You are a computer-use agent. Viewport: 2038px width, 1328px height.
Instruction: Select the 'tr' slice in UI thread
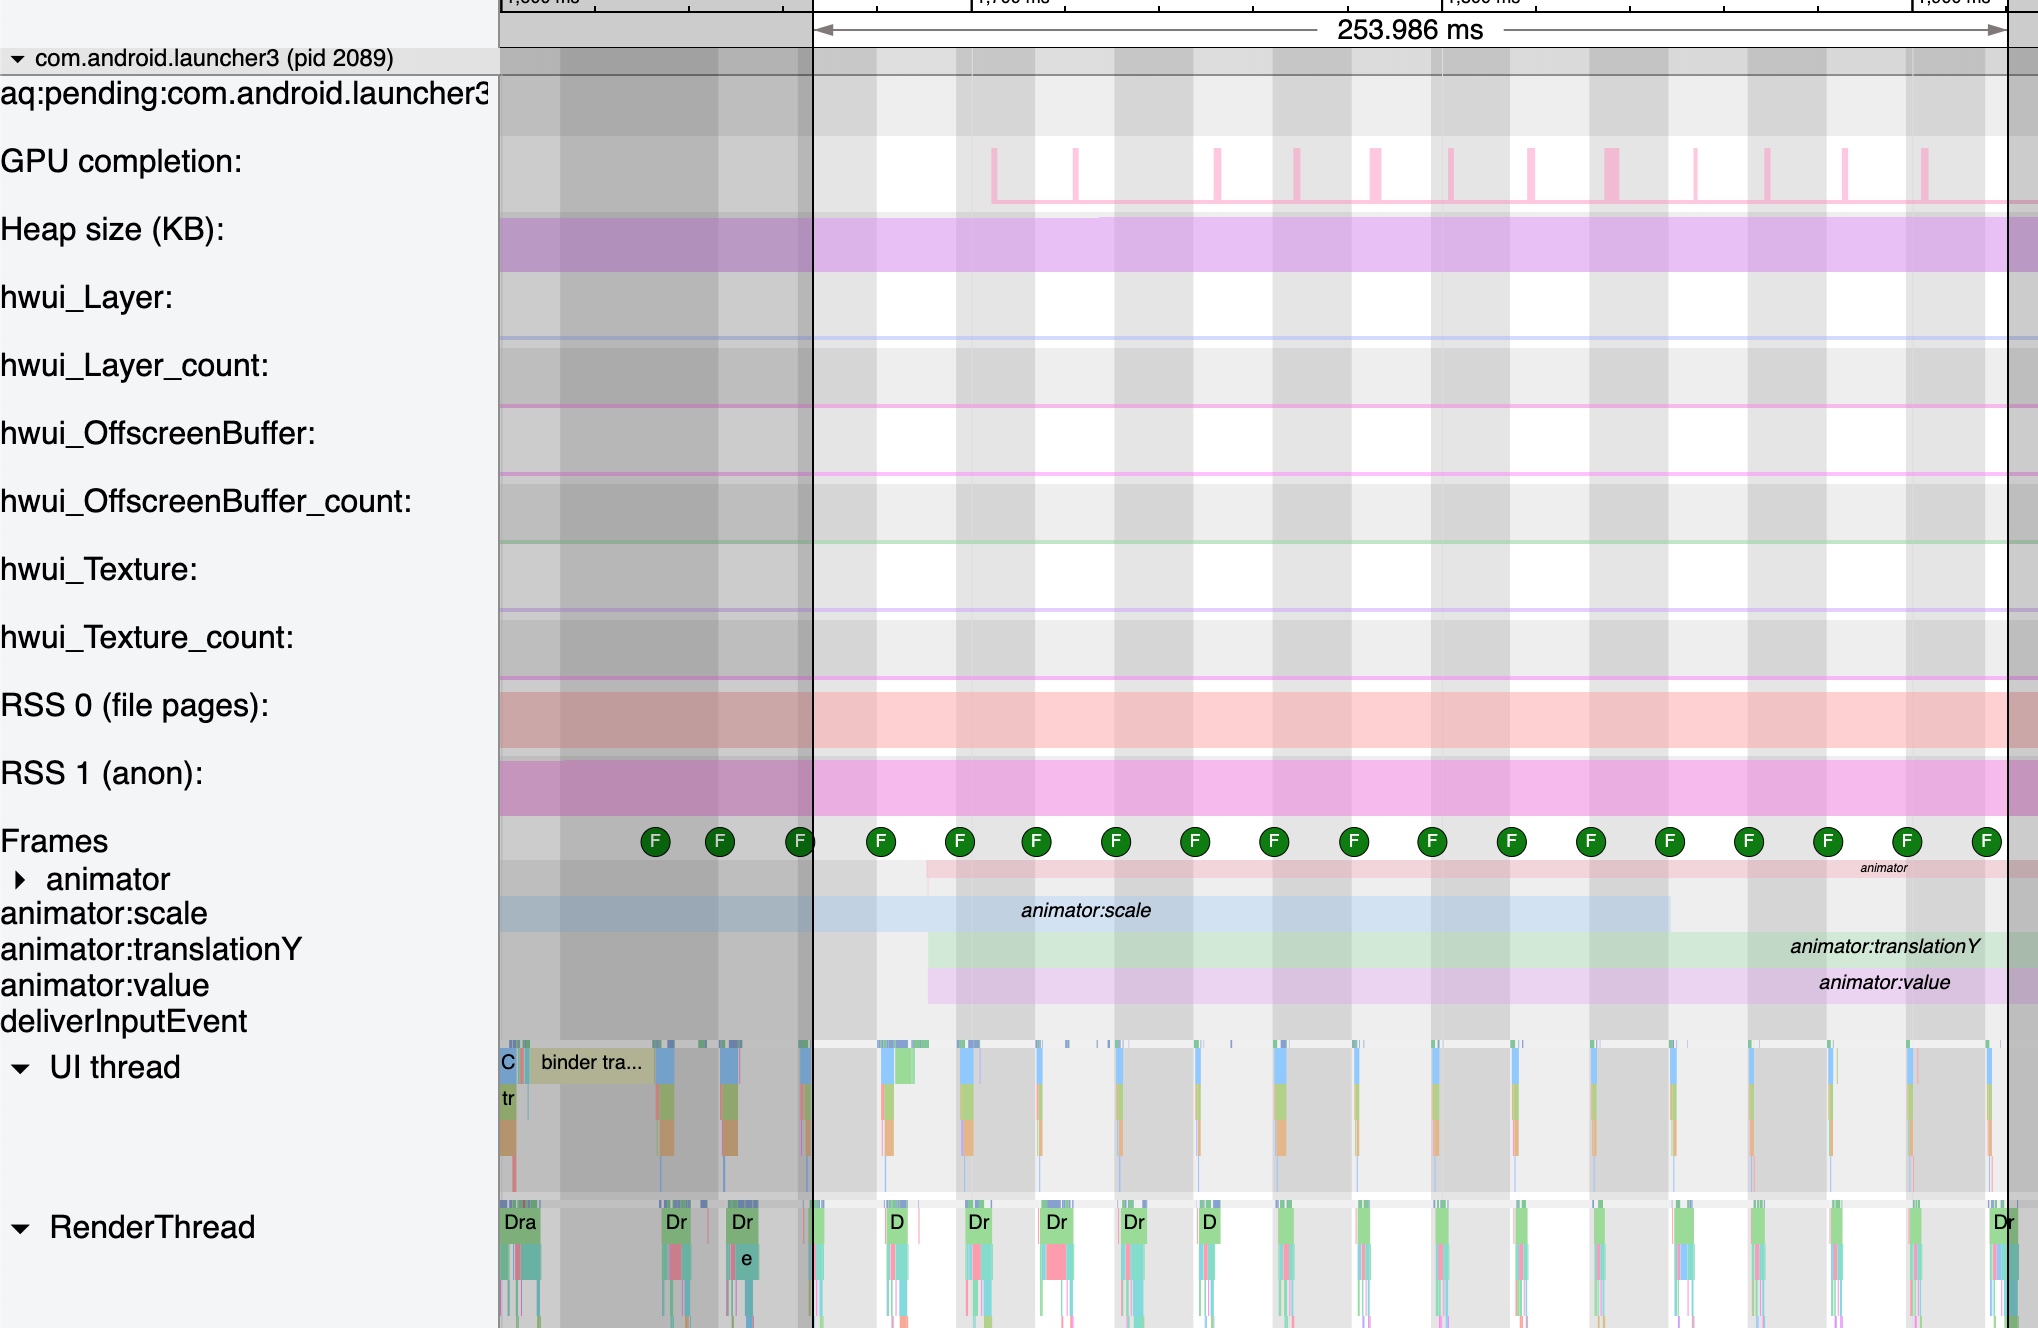tap(507, 1099)
